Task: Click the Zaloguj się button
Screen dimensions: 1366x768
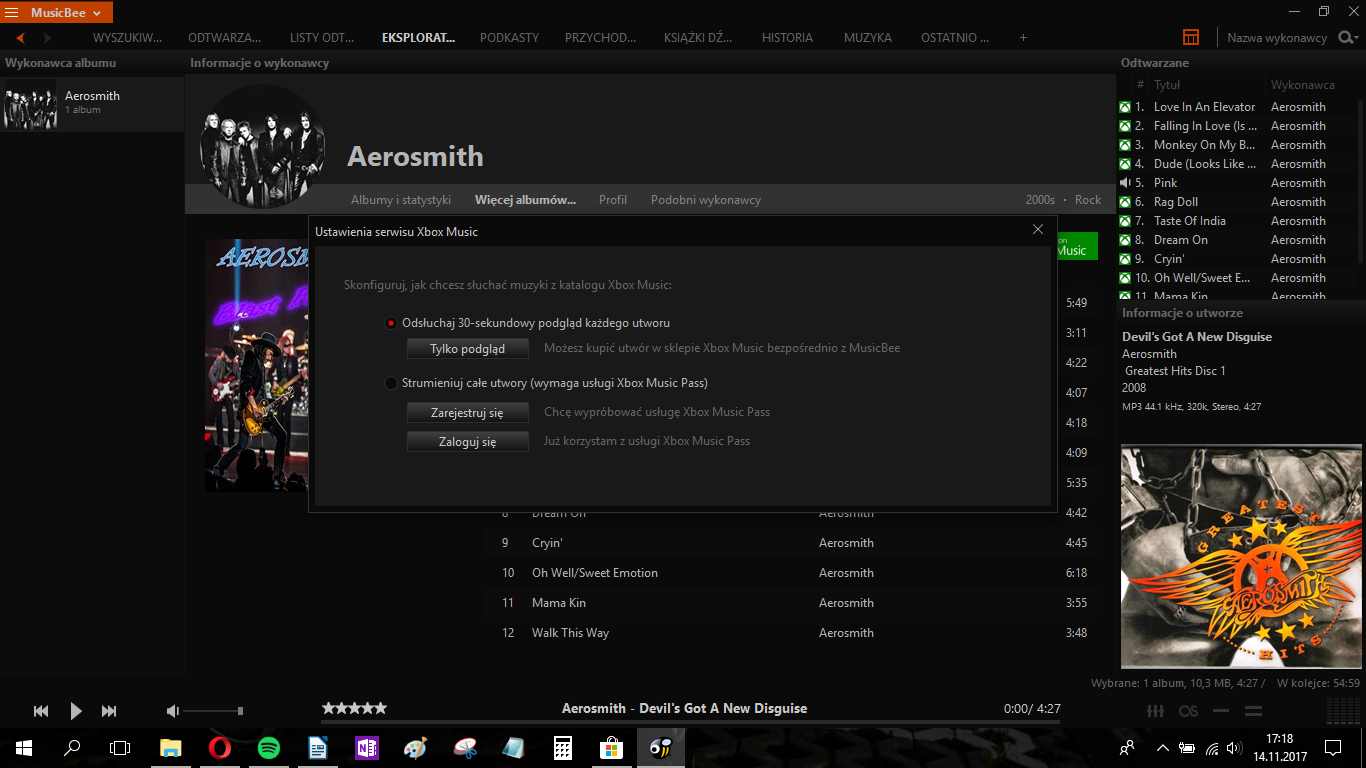Action: coord(467,441)
